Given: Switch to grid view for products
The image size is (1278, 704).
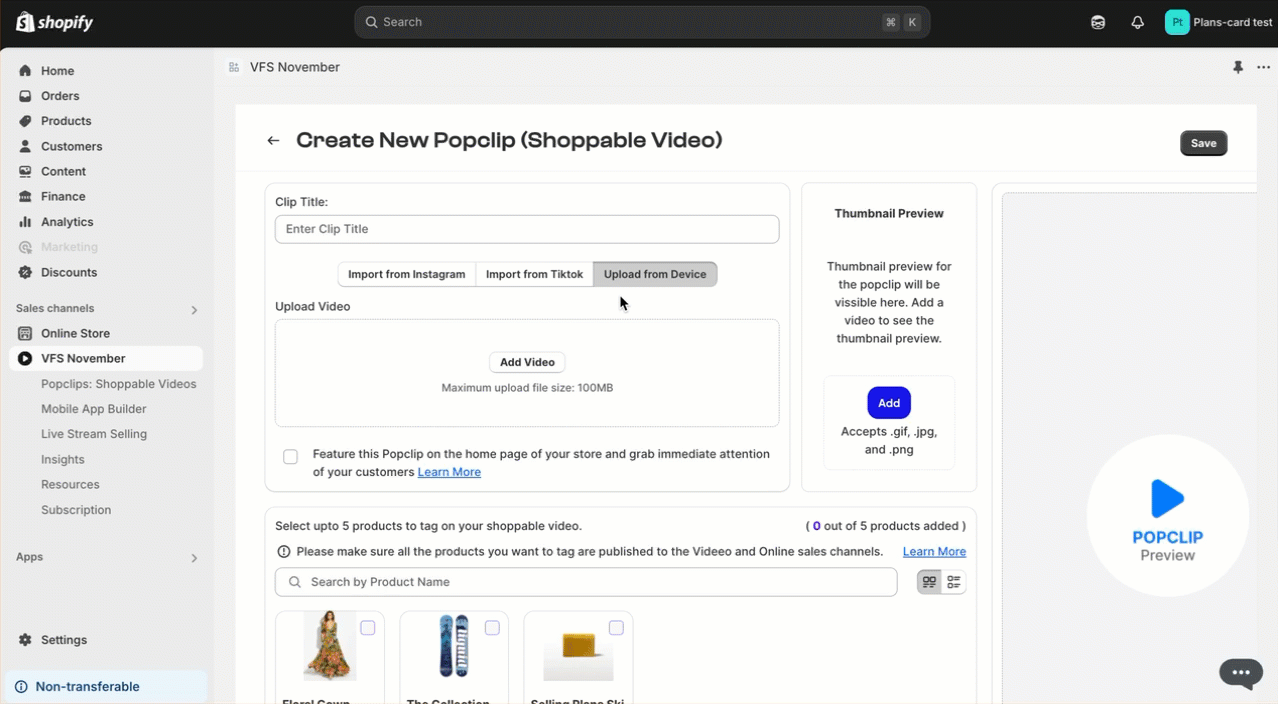Looking at the screenshot, I should pyautogui.click(x=930, y=582).
